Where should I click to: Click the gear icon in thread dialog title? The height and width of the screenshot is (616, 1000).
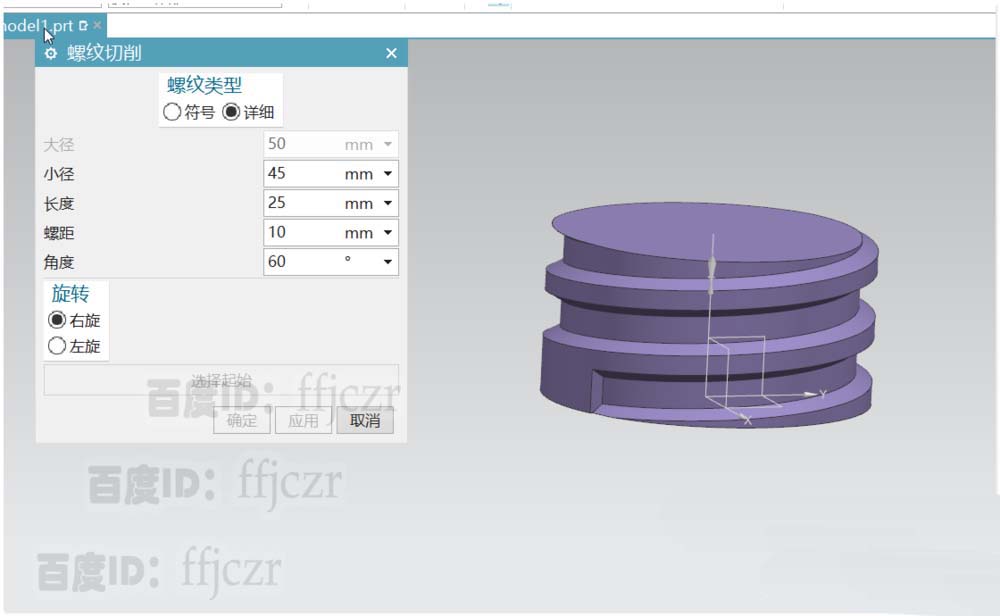51,54
